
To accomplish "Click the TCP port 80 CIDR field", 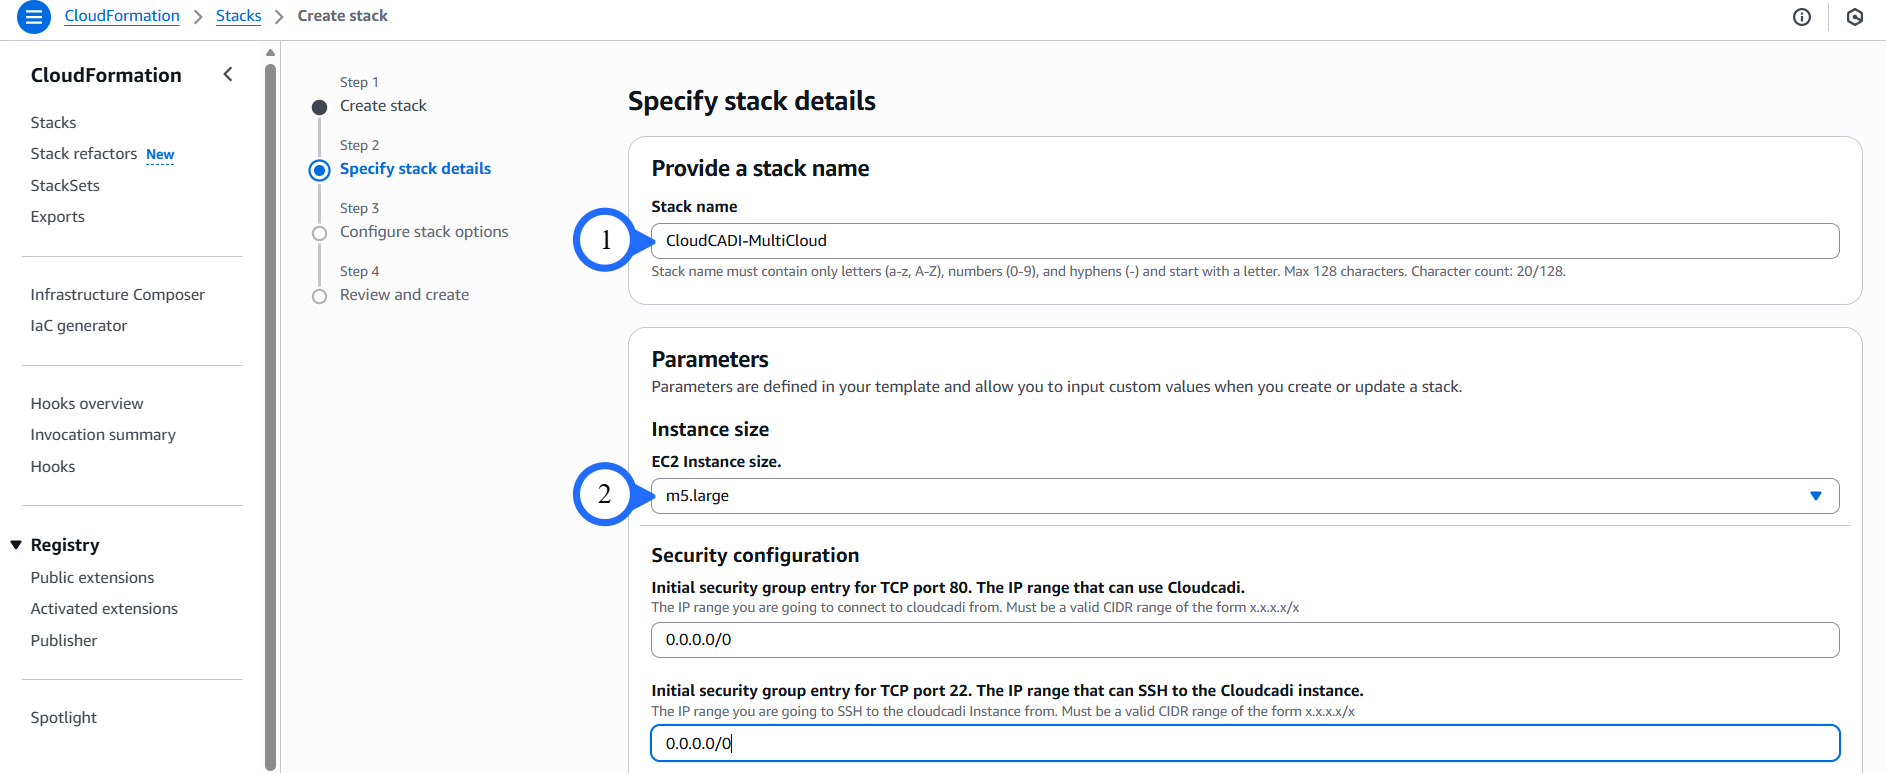I will 1244,640.
